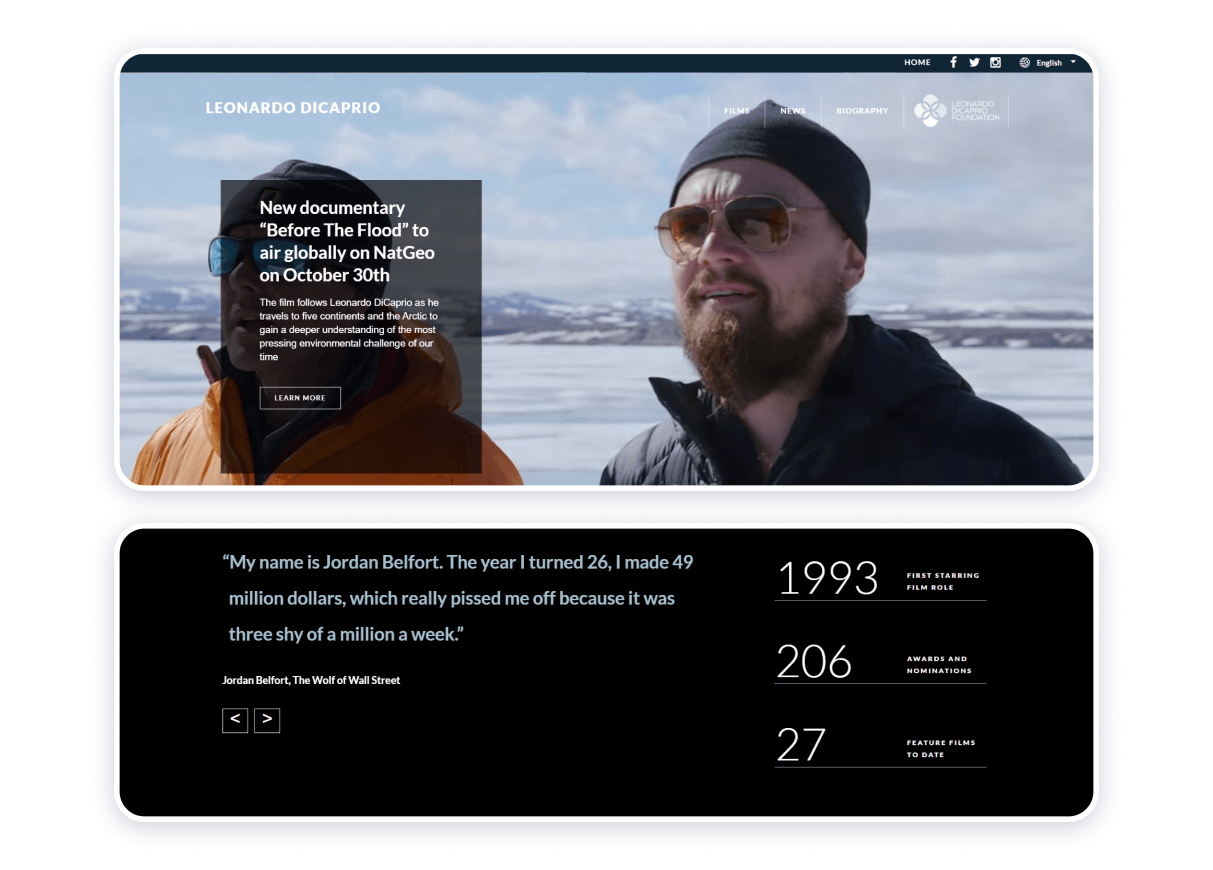Select the English language label
The width and height of the screenshot is (1213, 870).
click(x=1049, y=63)
